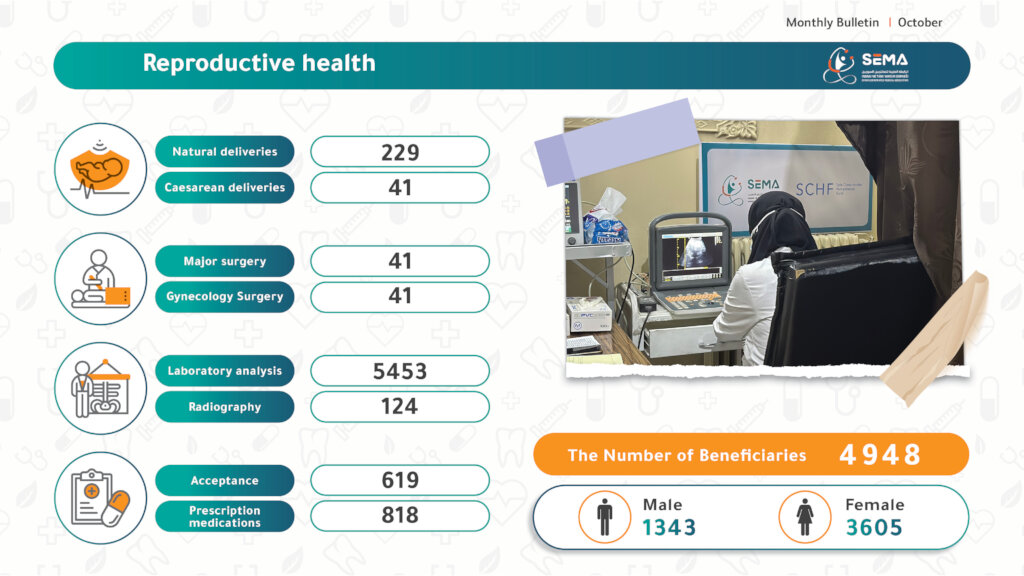Click the fetal ultrasound deliveries icon
The image size is (1024, 576).
(100, 169)
